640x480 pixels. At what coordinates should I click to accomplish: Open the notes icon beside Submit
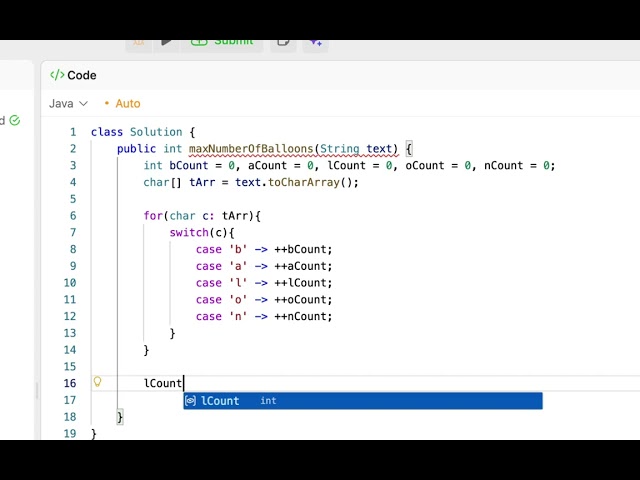[283, 42]
